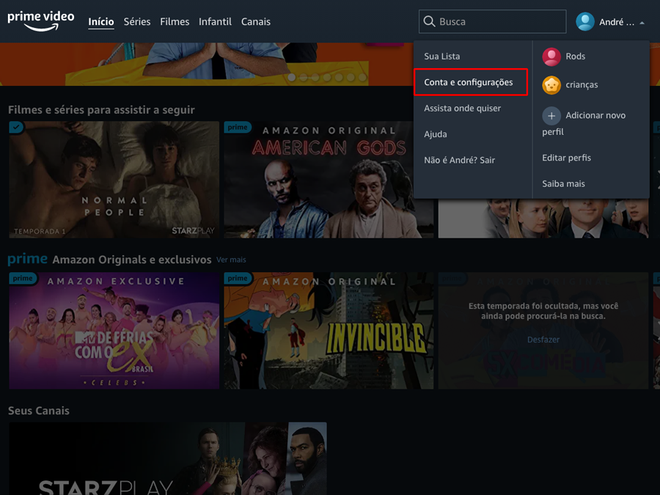Open the Início tab
This screenshot has width=660, height=495.
click(x=101, y=21)
